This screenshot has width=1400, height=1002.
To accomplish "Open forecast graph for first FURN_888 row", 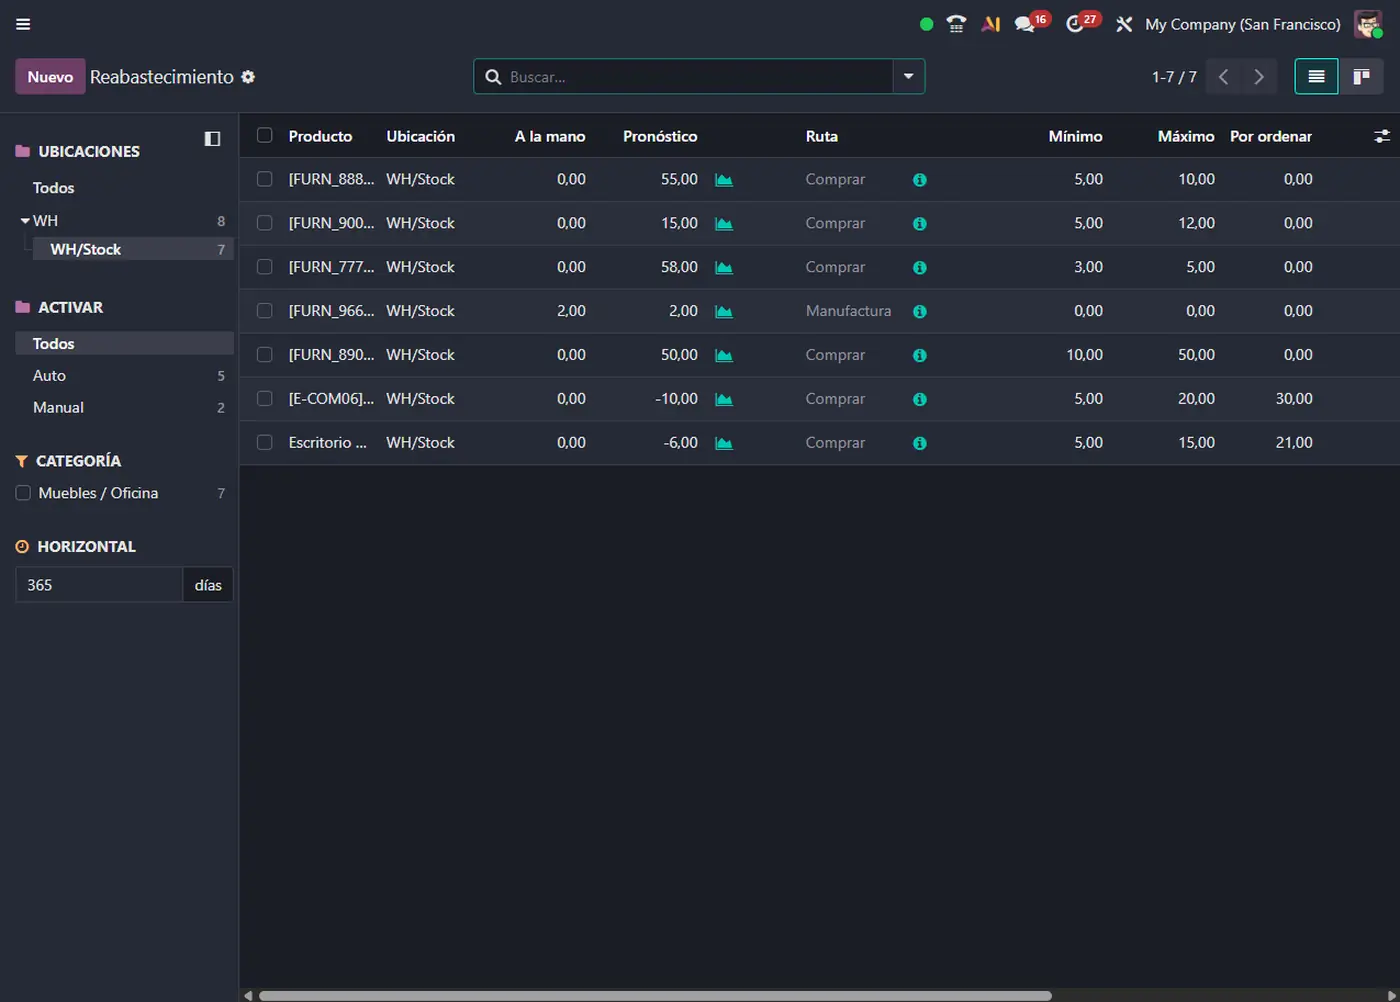I will [724, 180].
